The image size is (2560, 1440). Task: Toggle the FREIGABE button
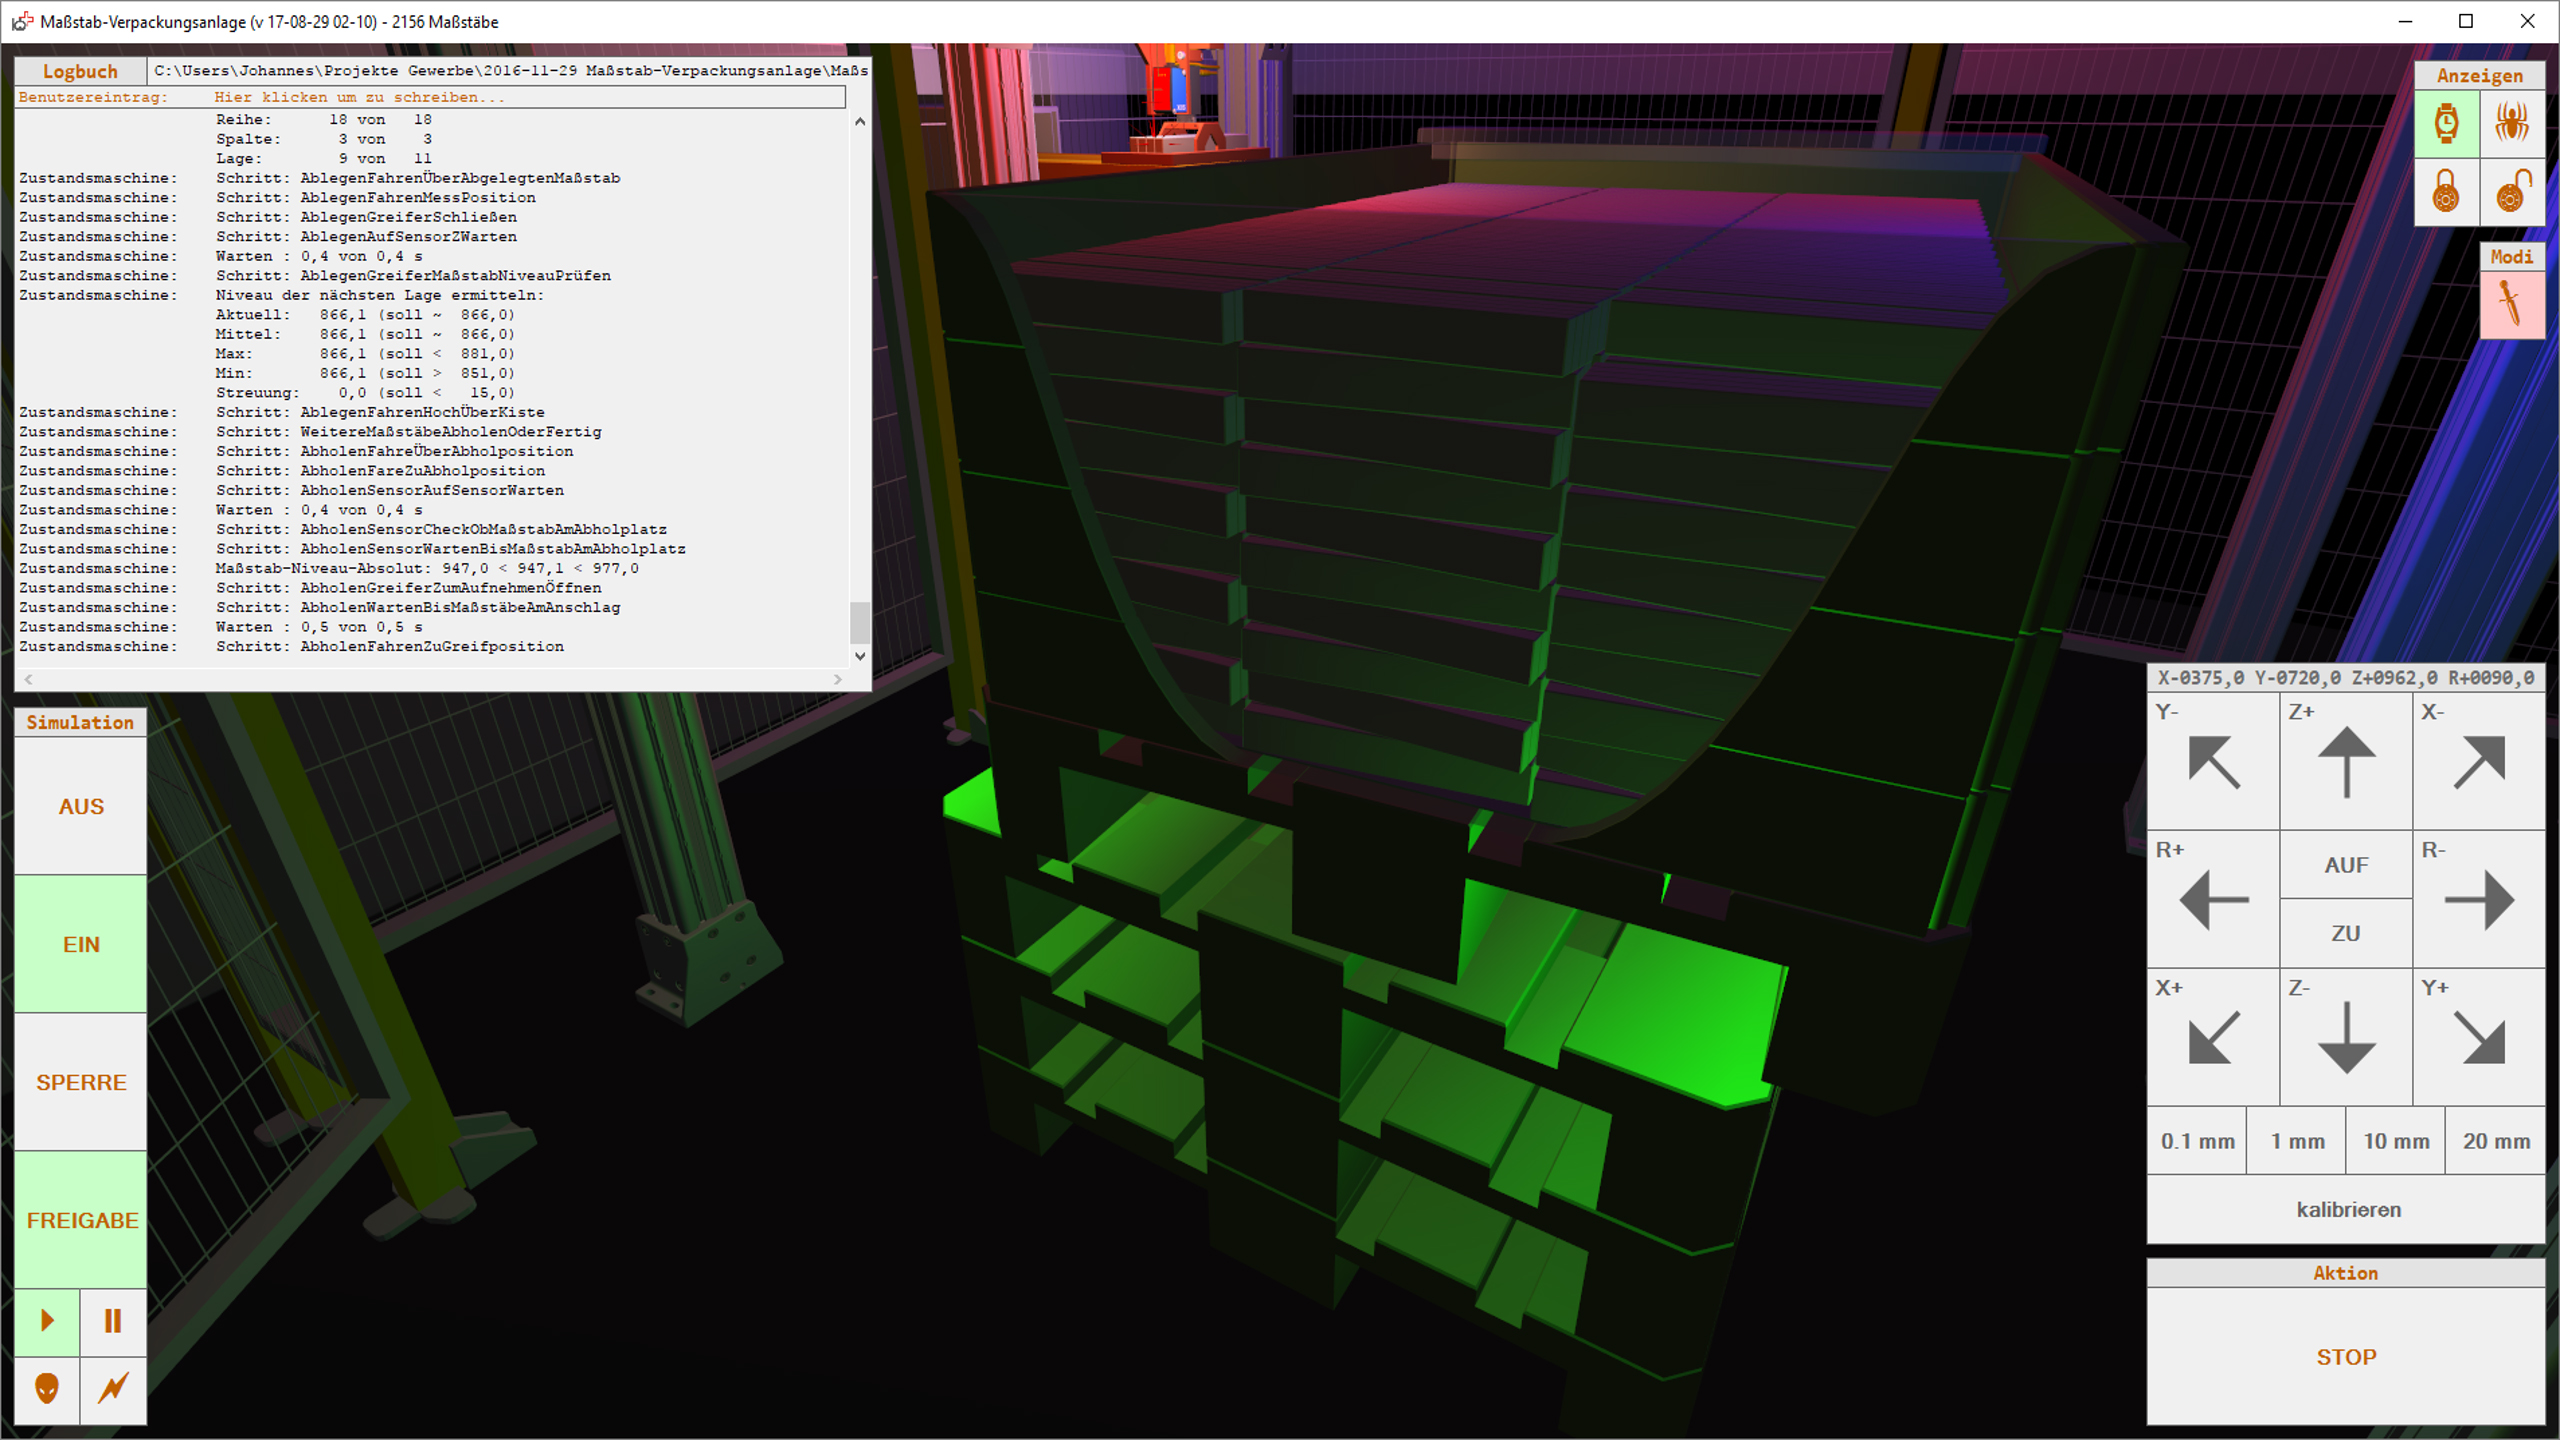tap(81, 1220)
